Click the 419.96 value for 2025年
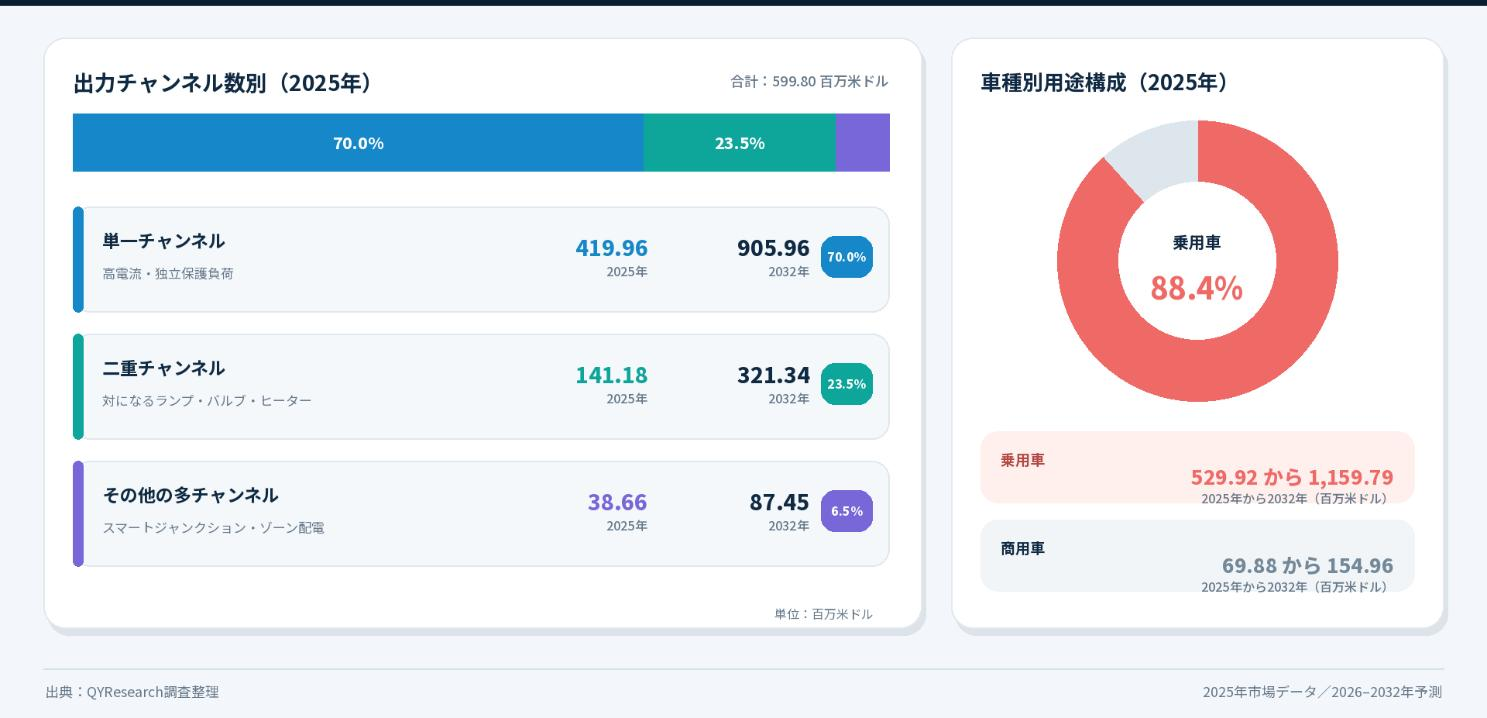The image size is (1487, 718). point(611,248)
